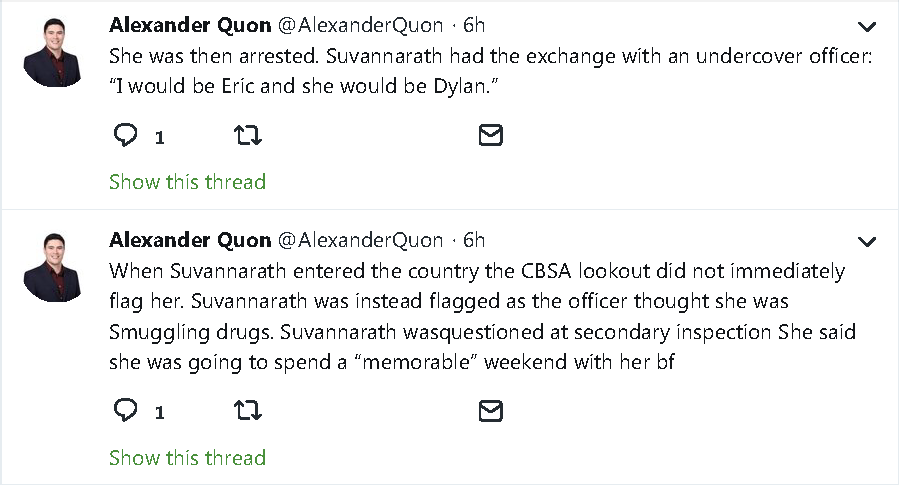899x485 pixels.
Task: Open @AlexanderQuon handle in first tweet
Action: (360, 24)
